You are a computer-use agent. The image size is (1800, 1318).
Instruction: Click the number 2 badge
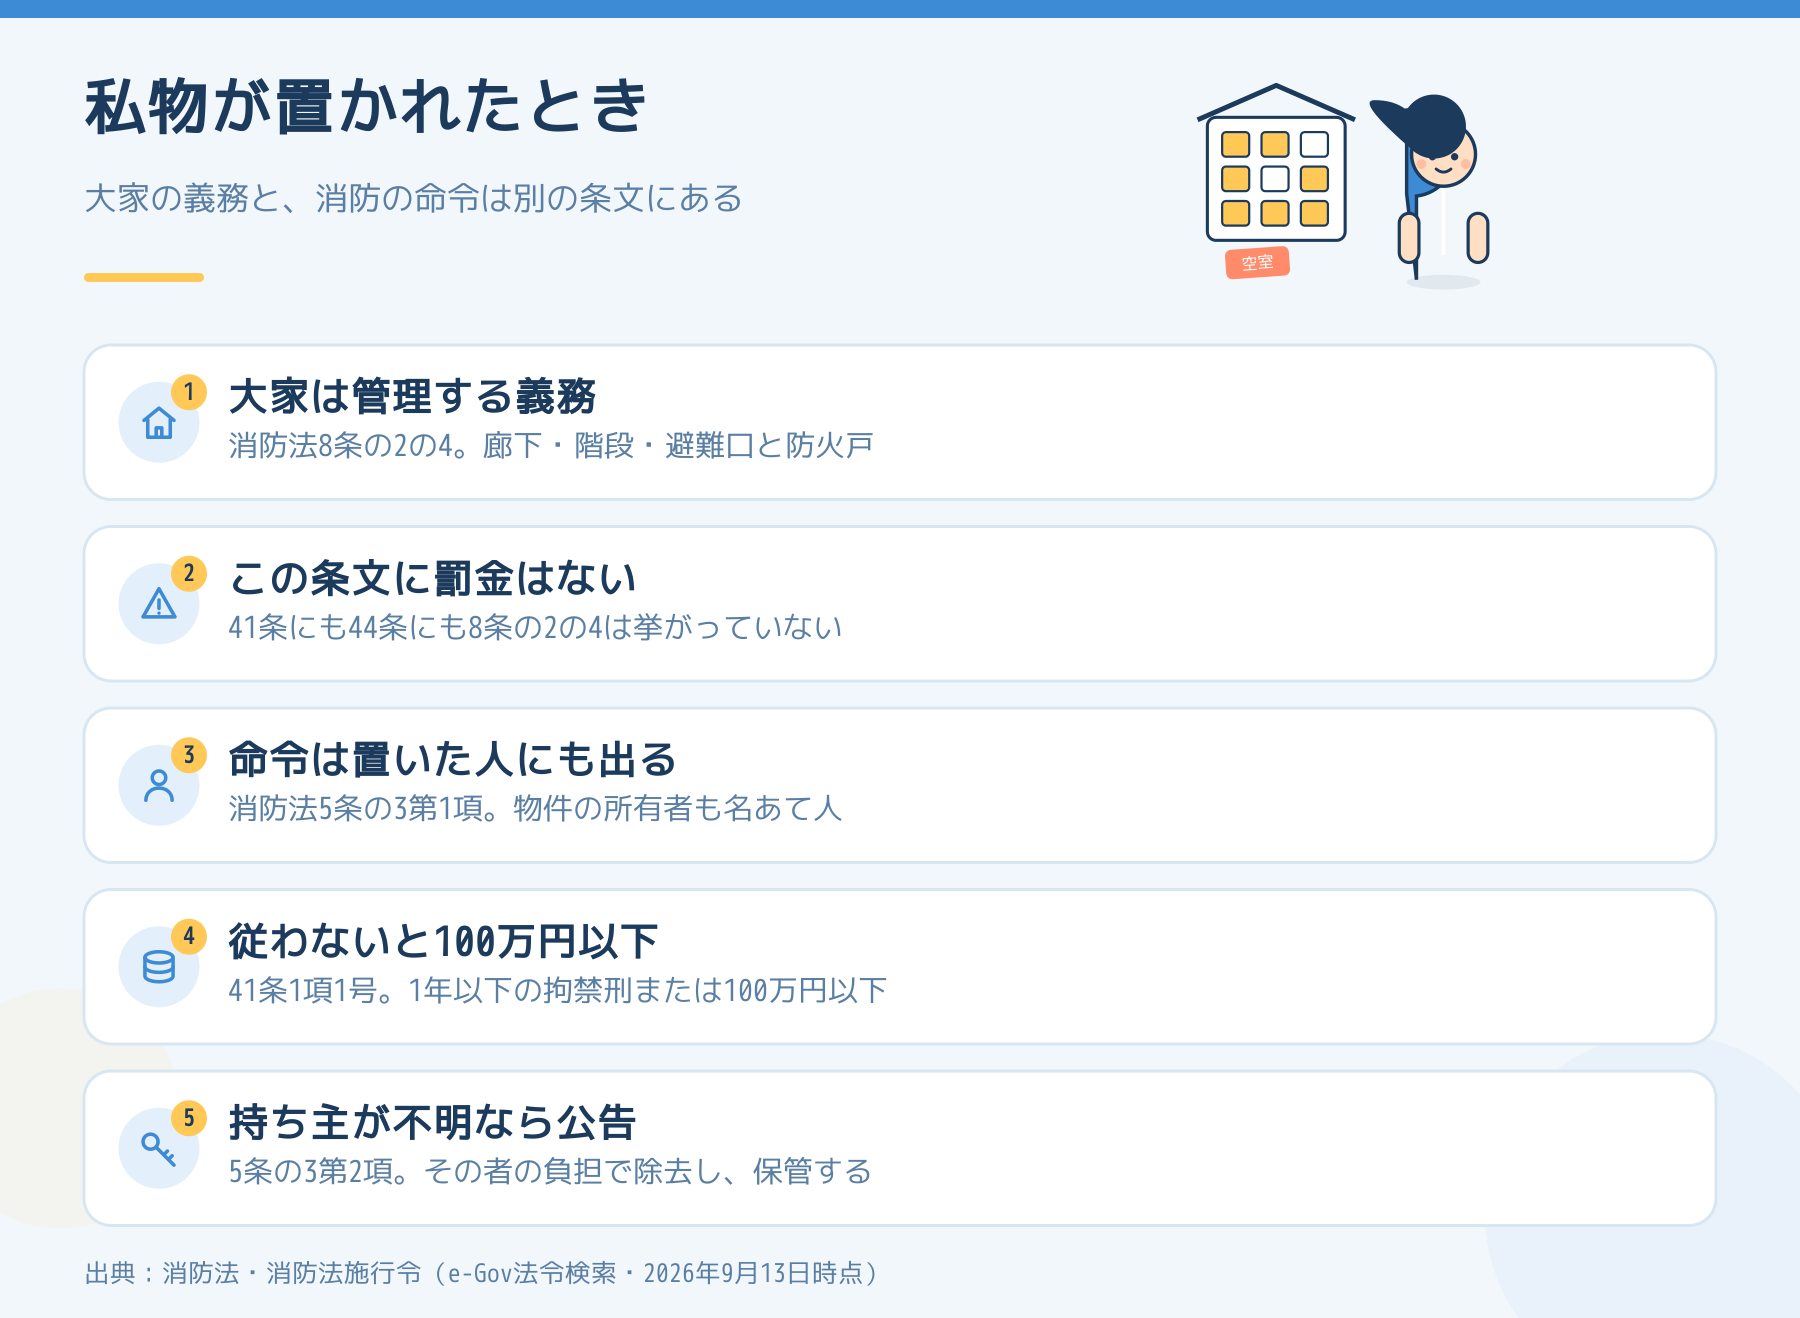[x=189, y=574]
